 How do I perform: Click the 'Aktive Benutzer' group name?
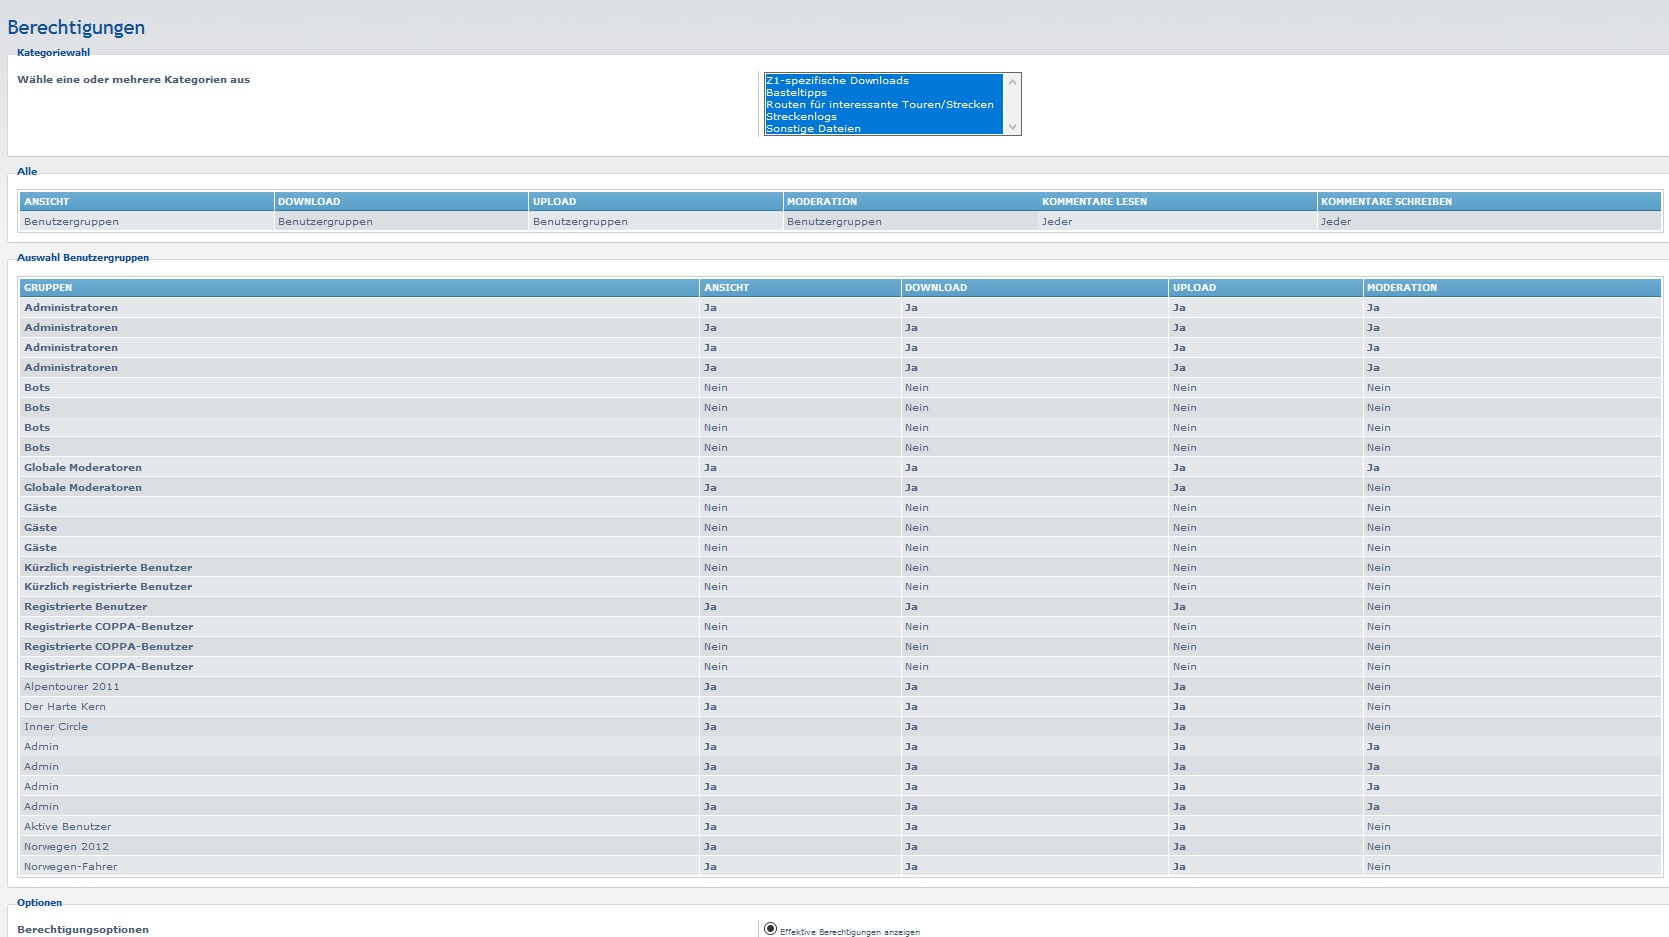pyautogui.click(x=68, y=827)
